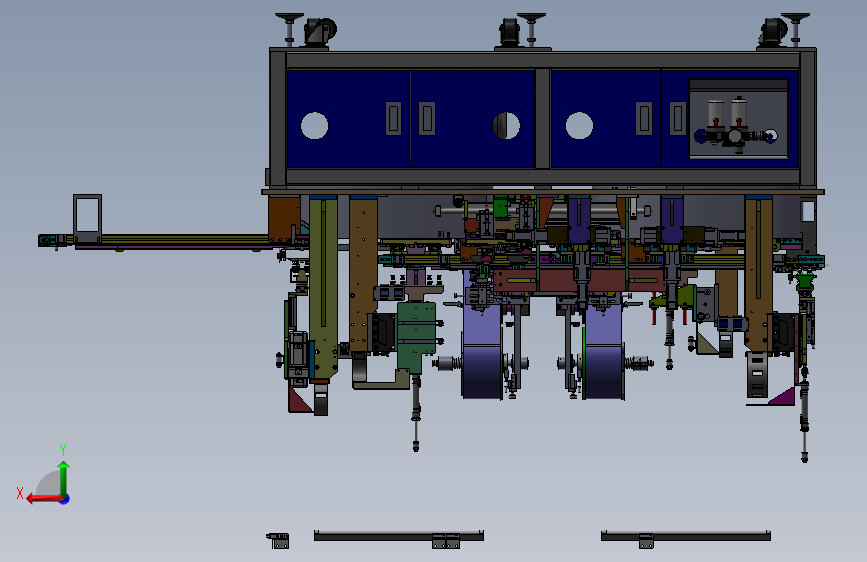Select the left long black bar at bottom
The width and height of the screenshot is (867, 562).
399,535
